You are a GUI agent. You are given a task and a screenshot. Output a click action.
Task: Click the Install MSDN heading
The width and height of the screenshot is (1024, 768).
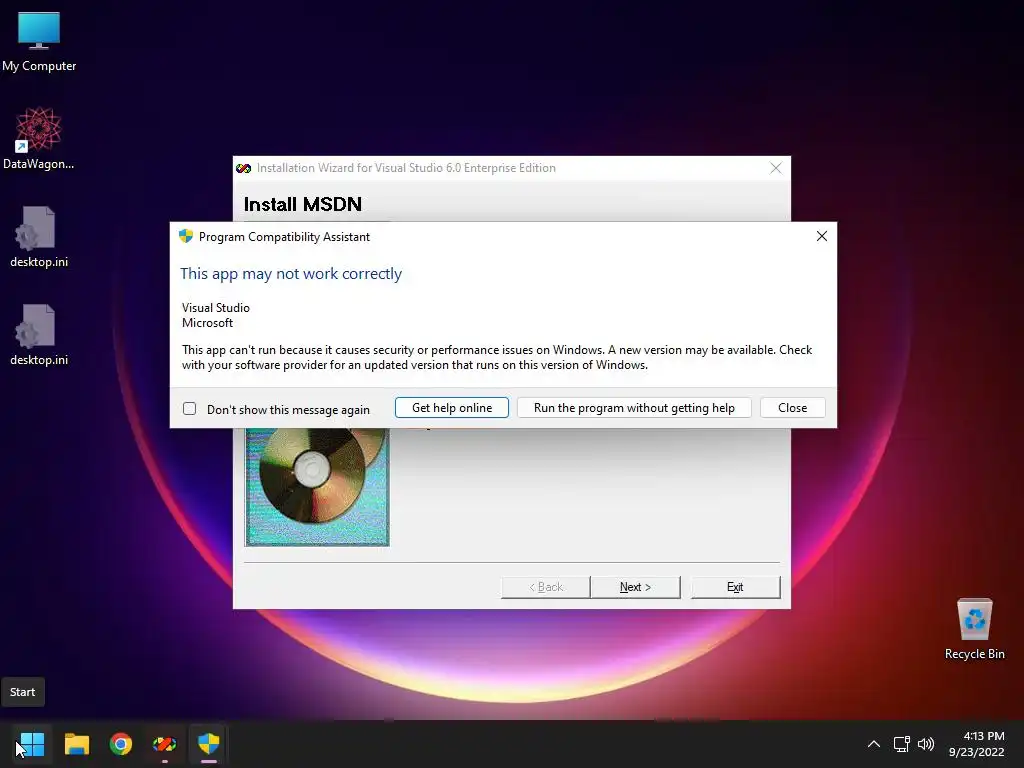coord(302,204)
